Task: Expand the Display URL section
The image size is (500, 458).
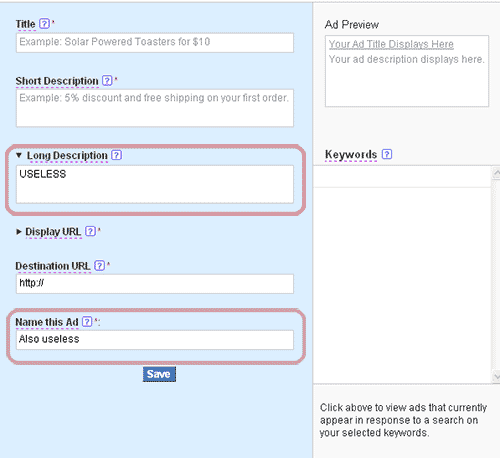Action: 19,232
